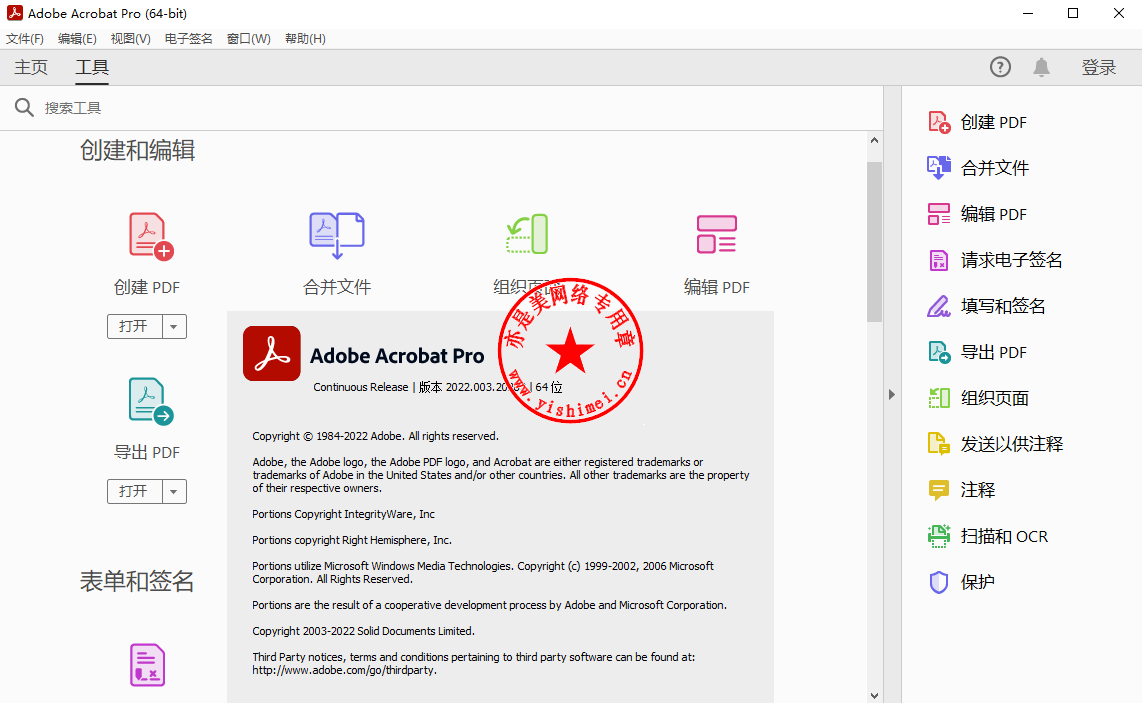
Task: Expand dropdown arrow beside 创建 PDF 打开 button
Action: pos(174,326)
